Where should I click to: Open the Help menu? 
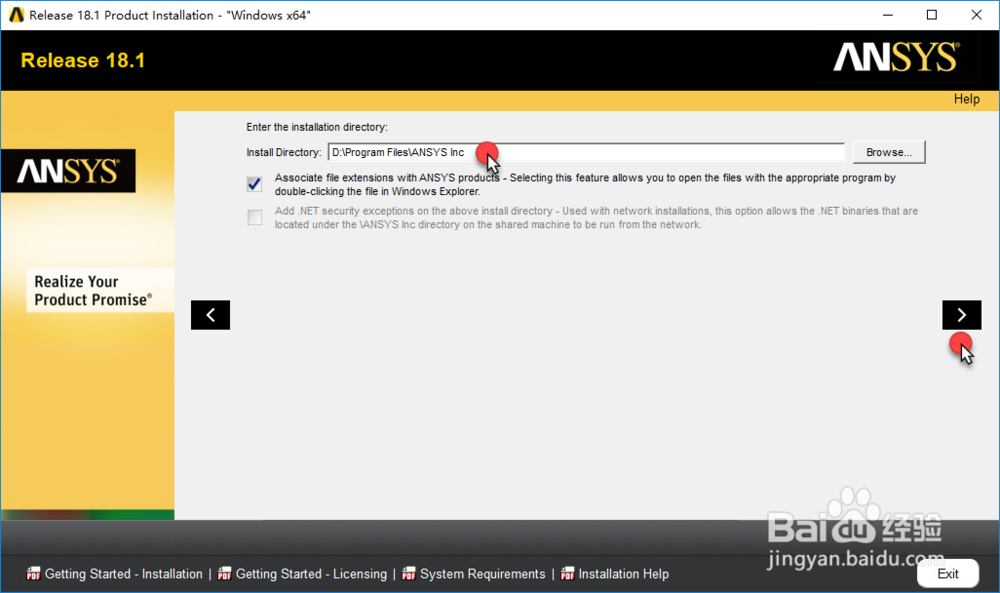[x=967, y=99]
